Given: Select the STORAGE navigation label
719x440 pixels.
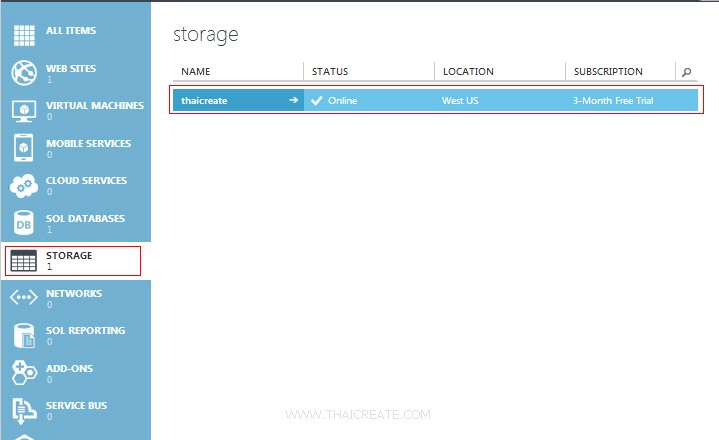Looking at the screenshot, I should point(69,256).
